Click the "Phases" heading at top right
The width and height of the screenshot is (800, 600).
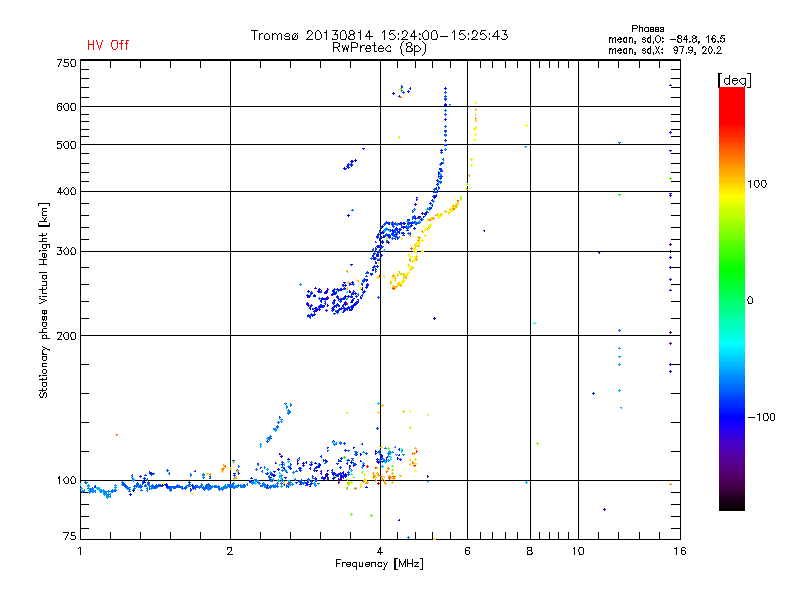pyautogui.click(x=647, y=29)
